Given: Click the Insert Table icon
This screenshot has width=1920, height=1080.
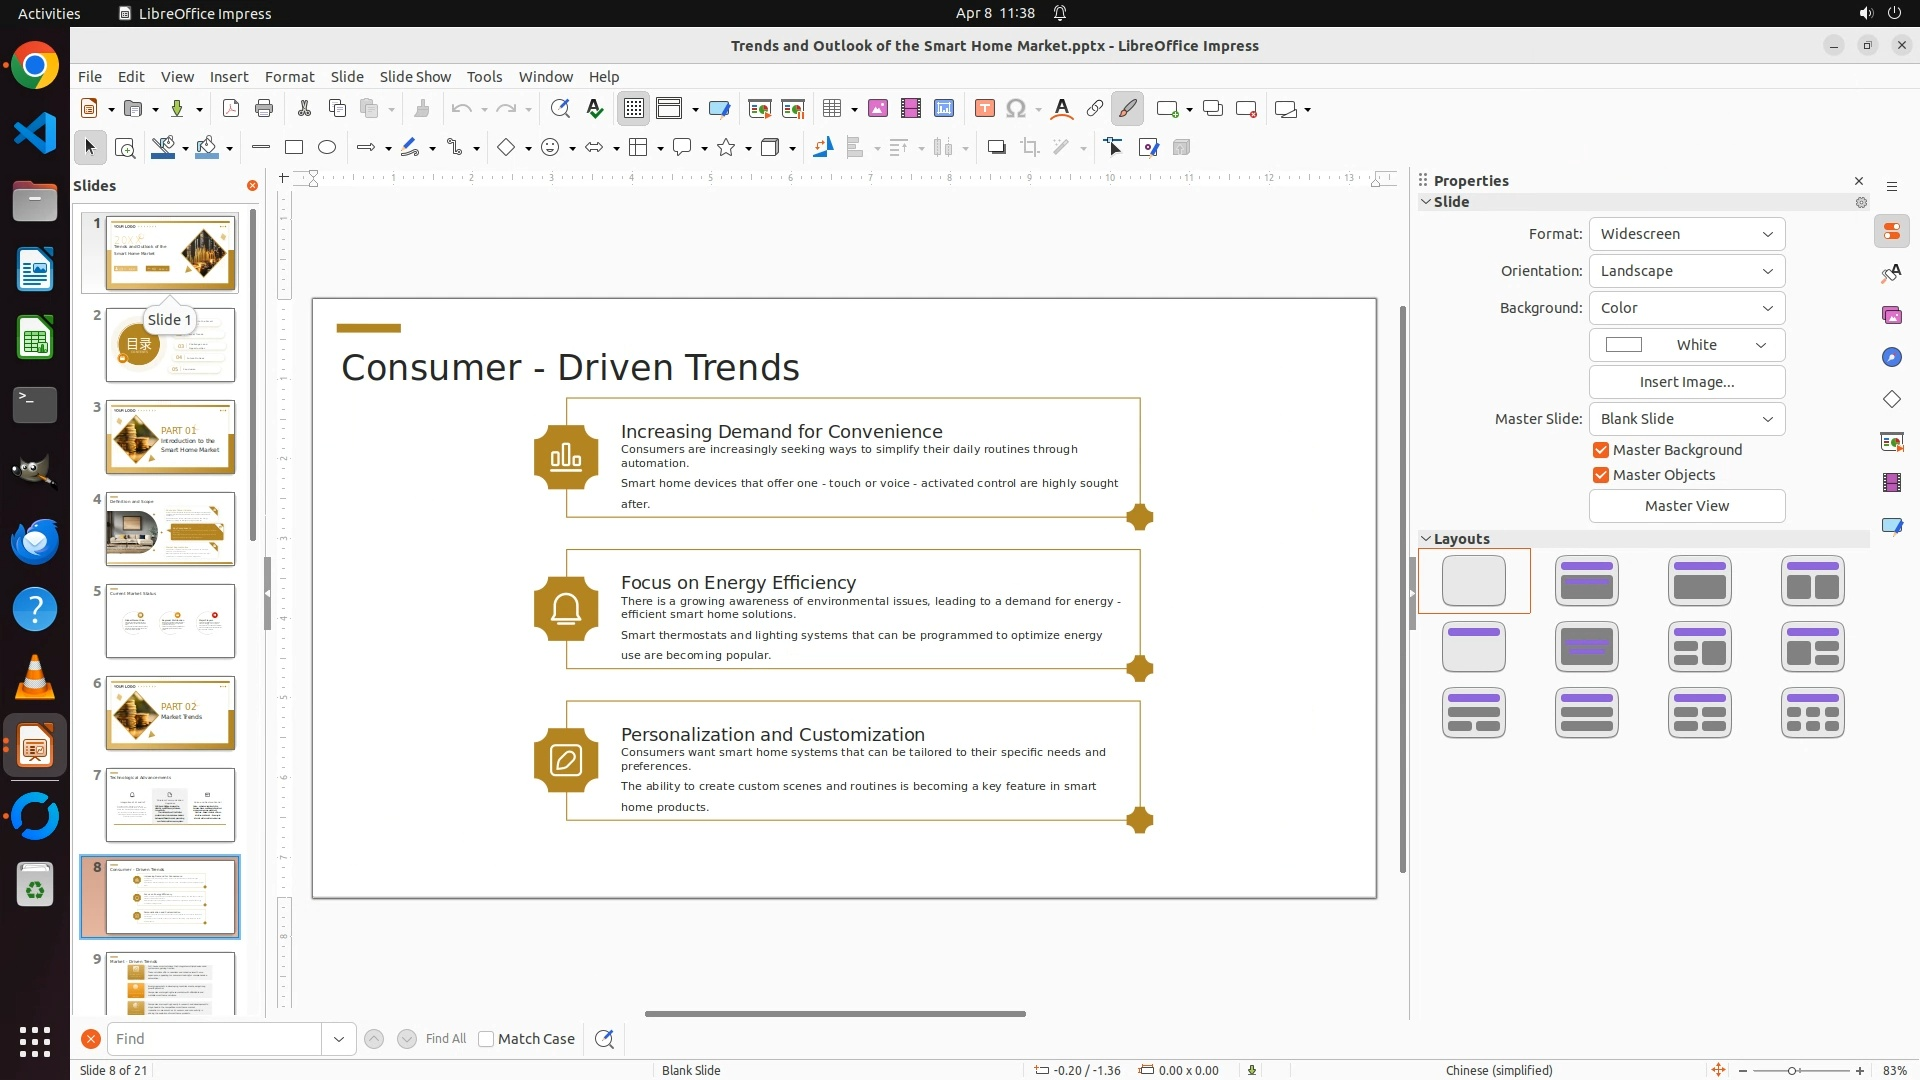Looking at the screenshot, I should click(x=831, y=109).
